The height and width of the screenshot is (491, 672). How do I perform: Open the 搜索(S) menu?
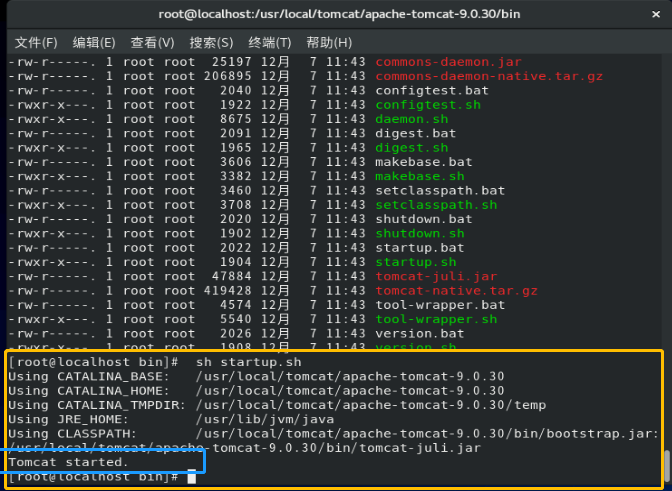(x=211, y=42)
